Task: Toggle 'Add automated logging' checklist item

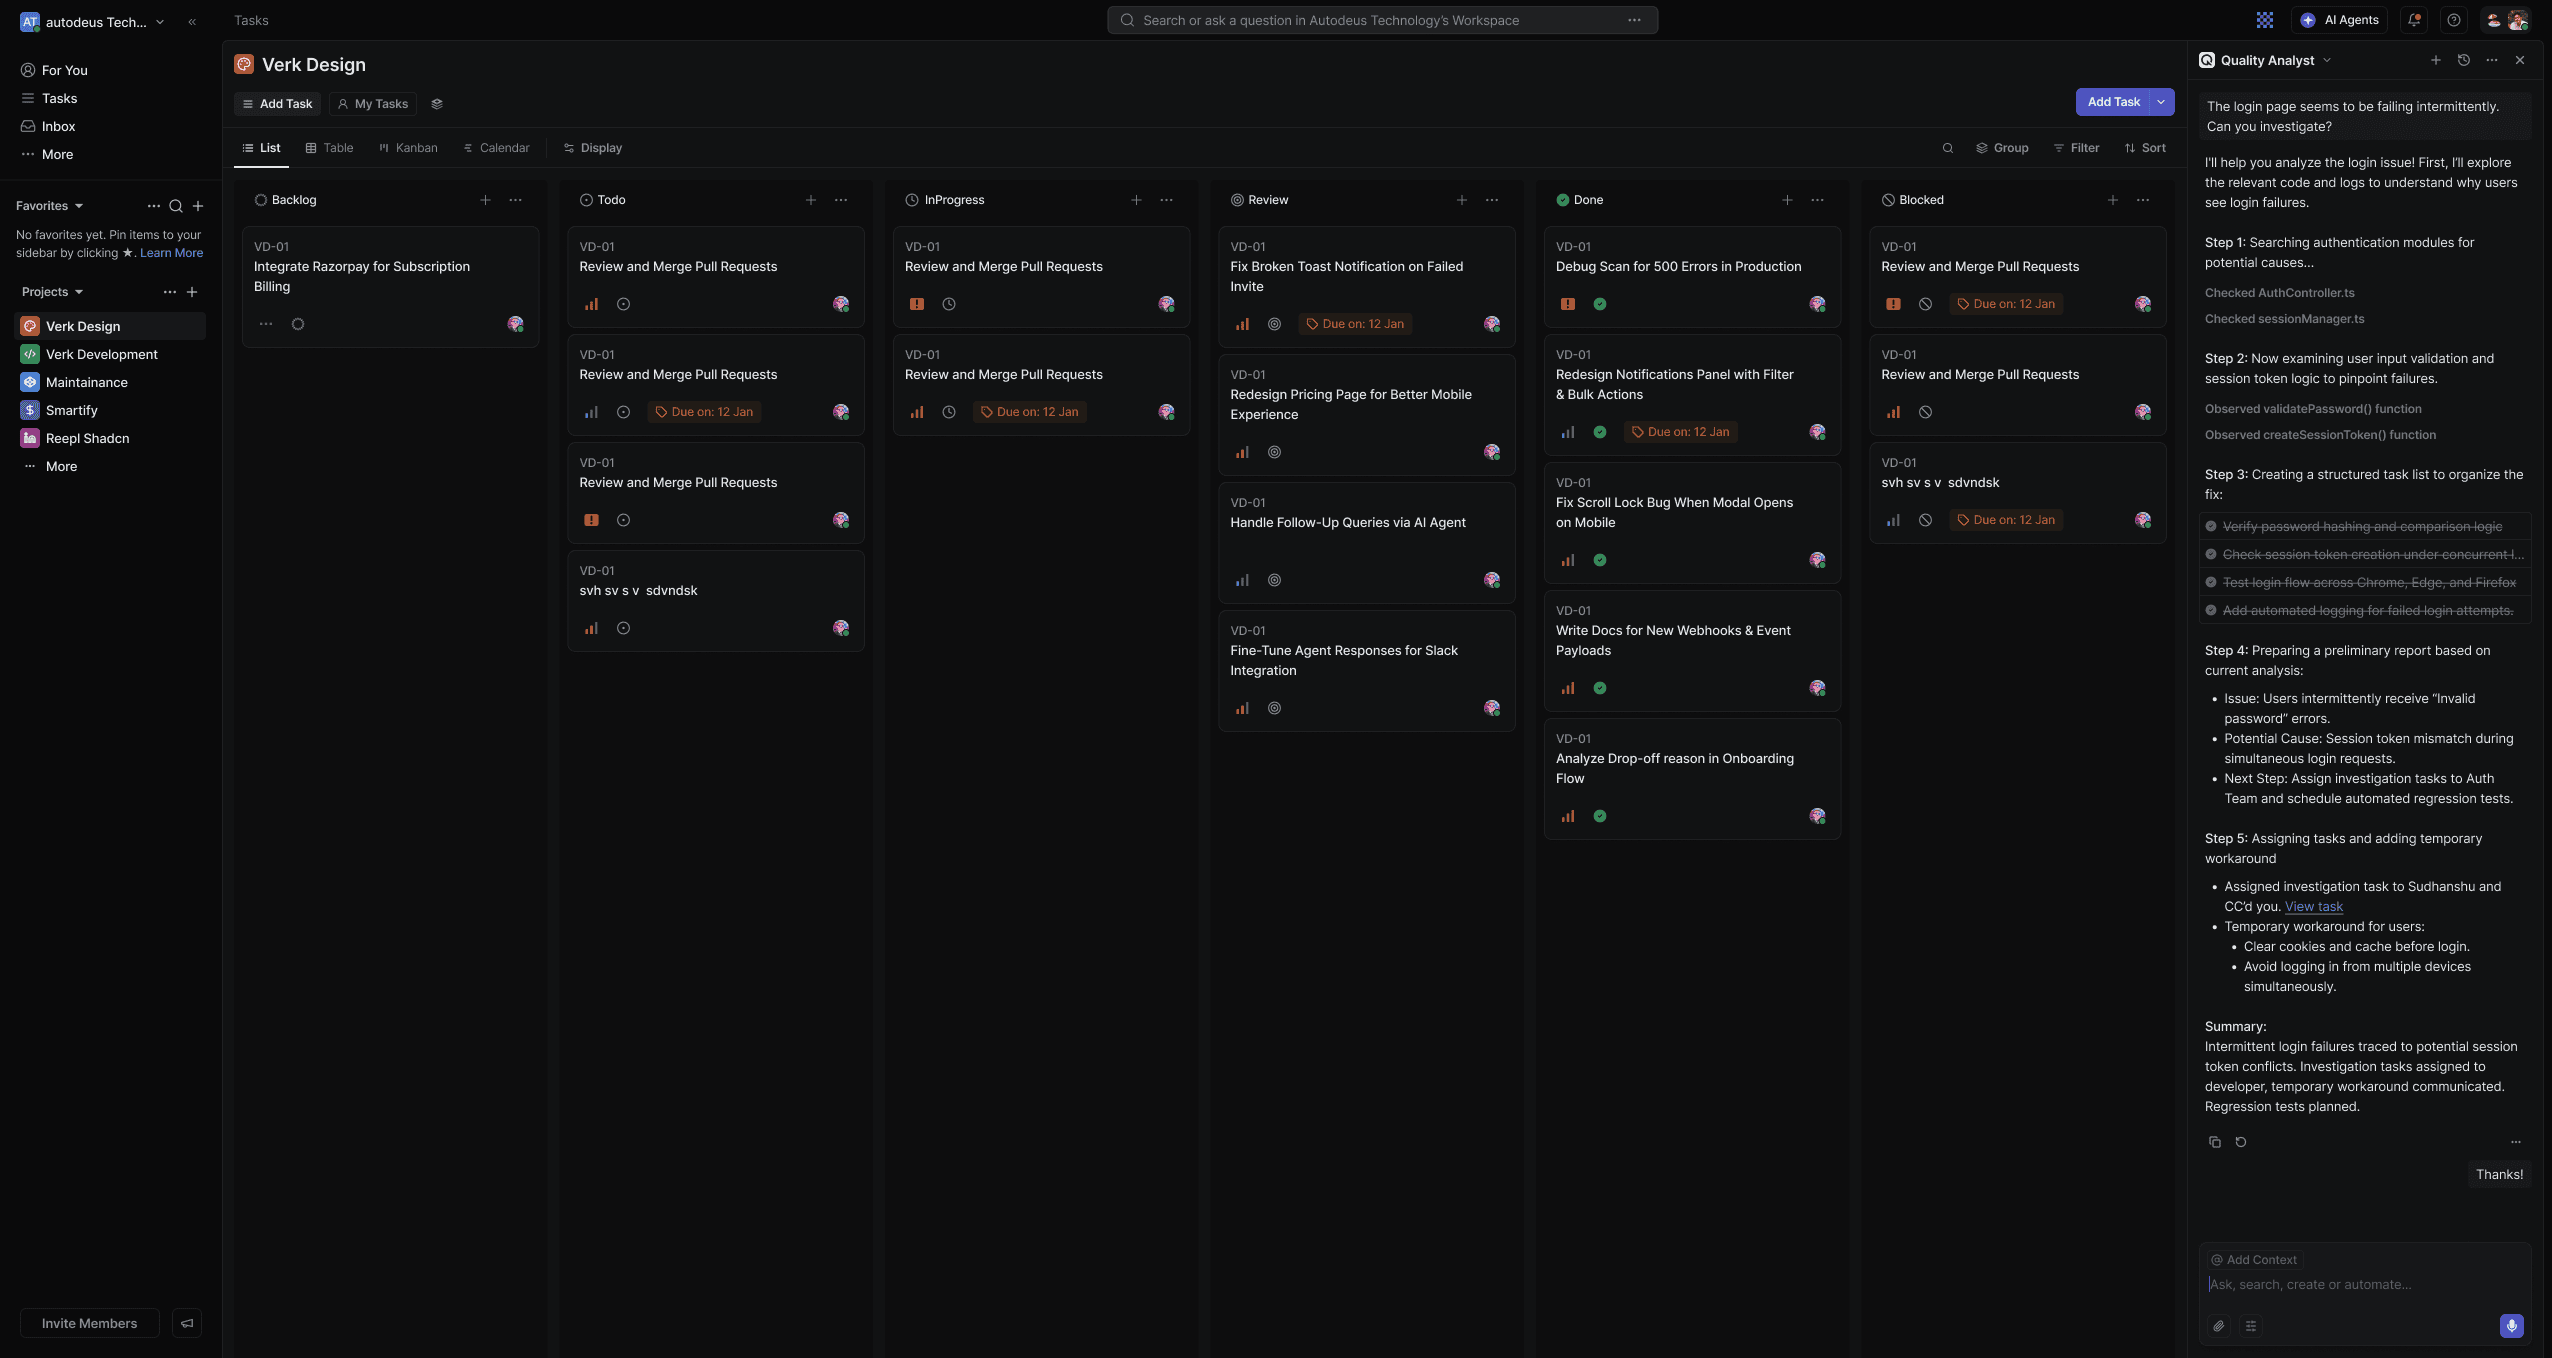Action: [2211, 610]
